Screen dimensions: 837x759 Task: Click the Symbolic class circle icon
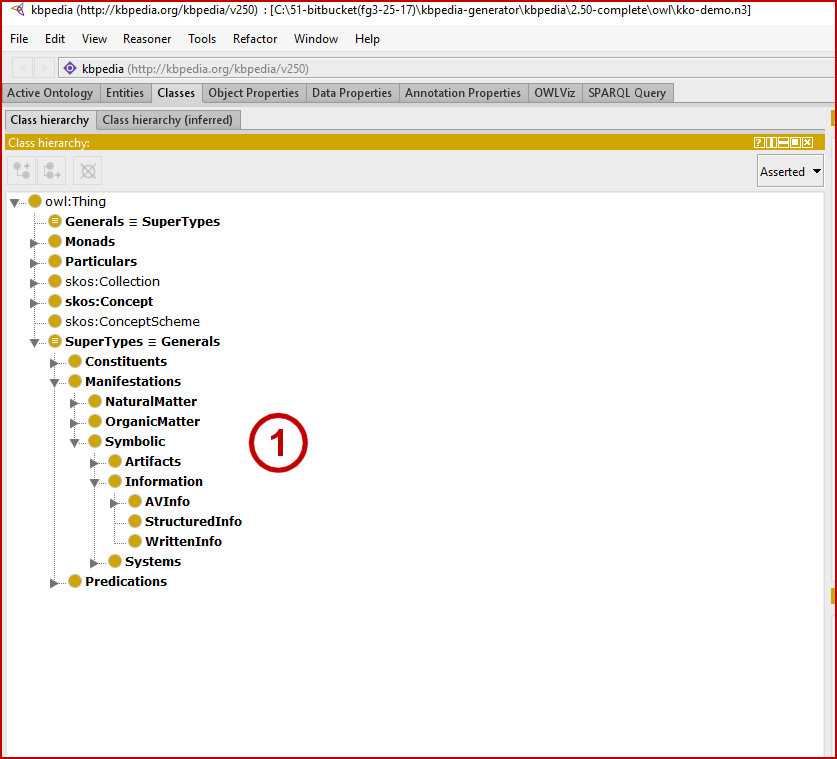pyautogui.click(x=95, y=441)
